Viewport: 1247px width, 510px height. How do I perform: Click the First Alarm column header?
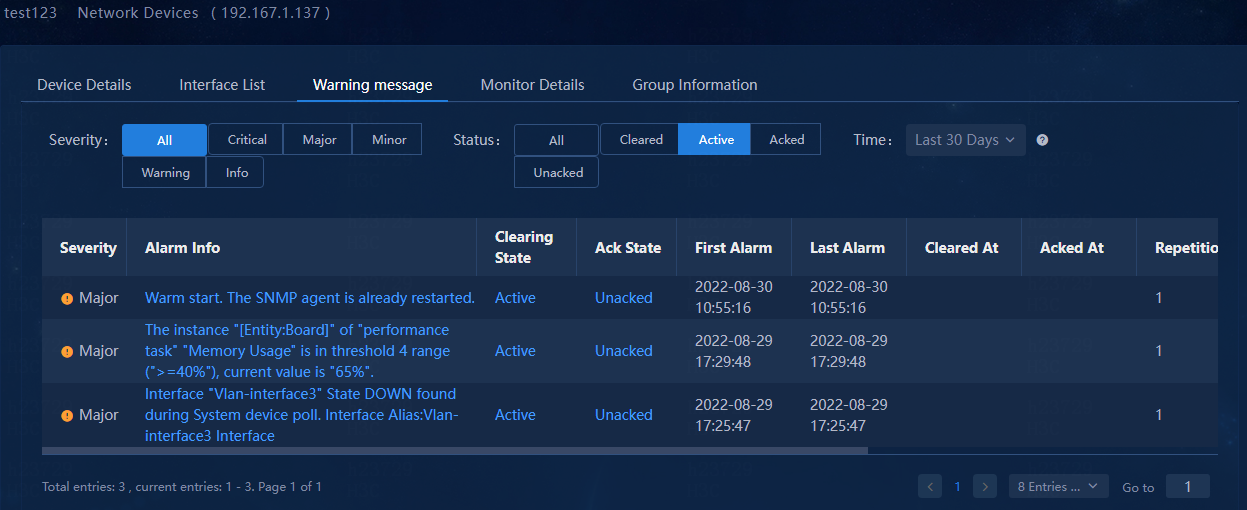[x=733, y=248]
